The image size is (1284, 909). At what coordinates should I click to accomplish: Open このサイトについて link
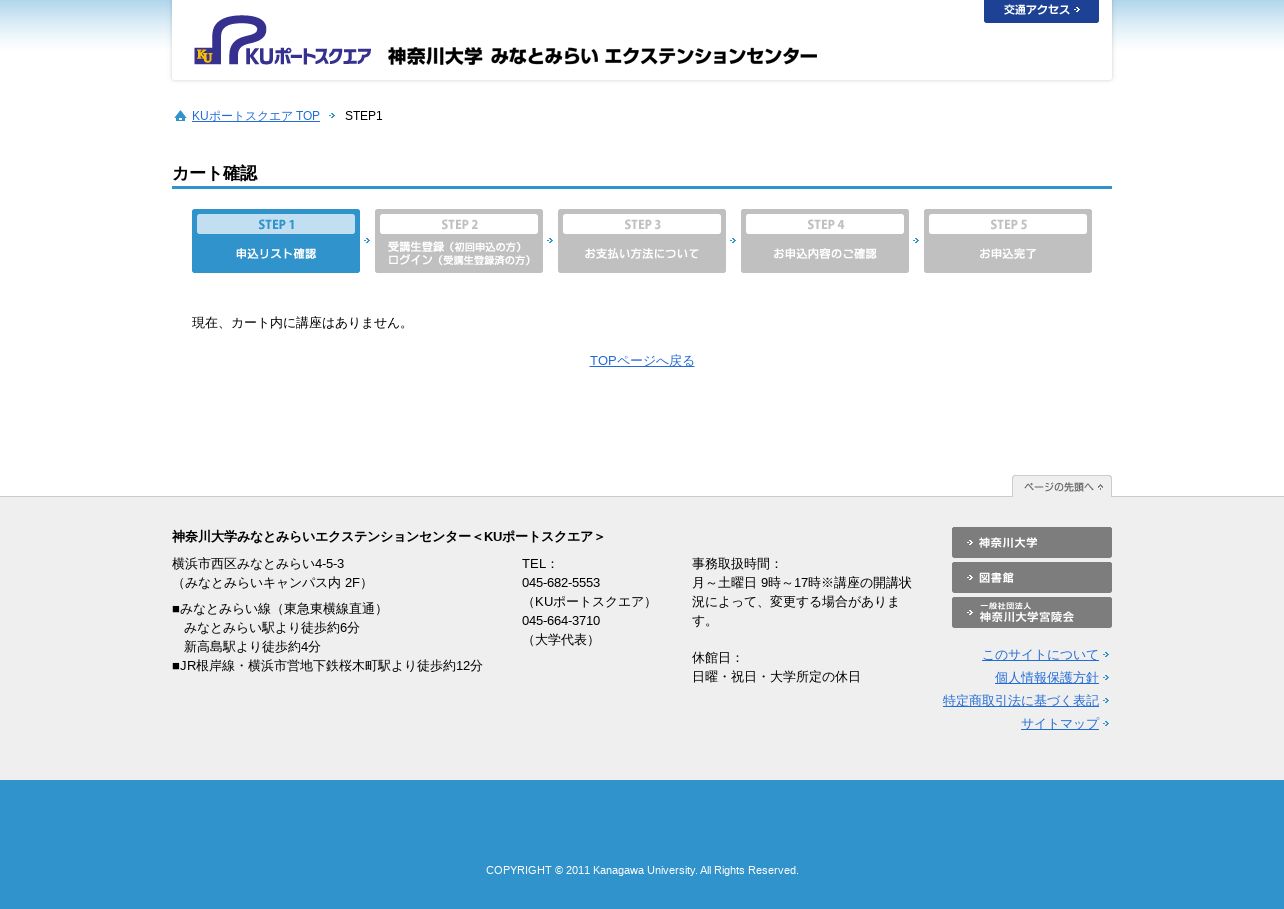(1040, 655)
